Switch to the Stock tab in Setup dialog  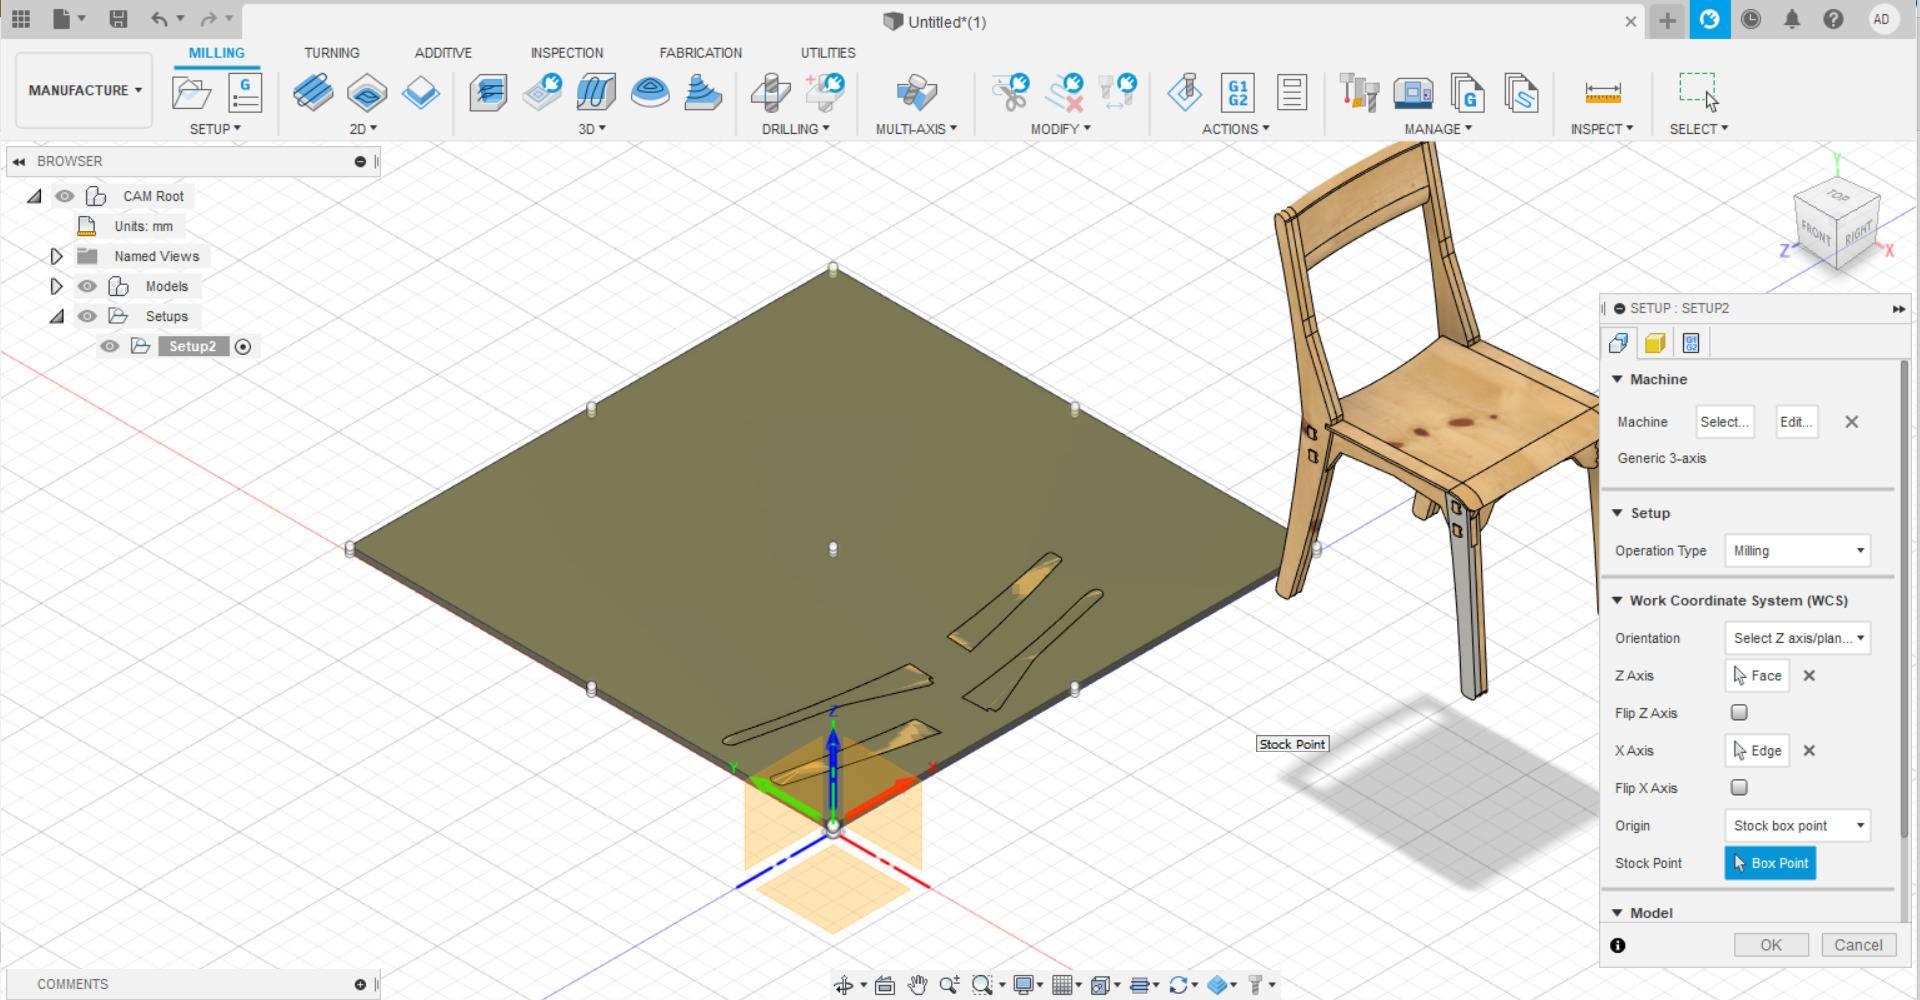coord(1655,343)
